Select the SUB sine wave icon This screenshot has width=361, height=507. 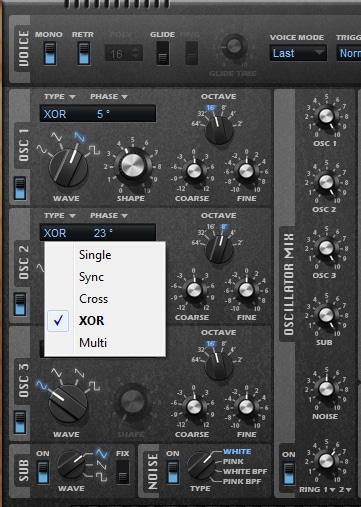(x=102, y=453)
